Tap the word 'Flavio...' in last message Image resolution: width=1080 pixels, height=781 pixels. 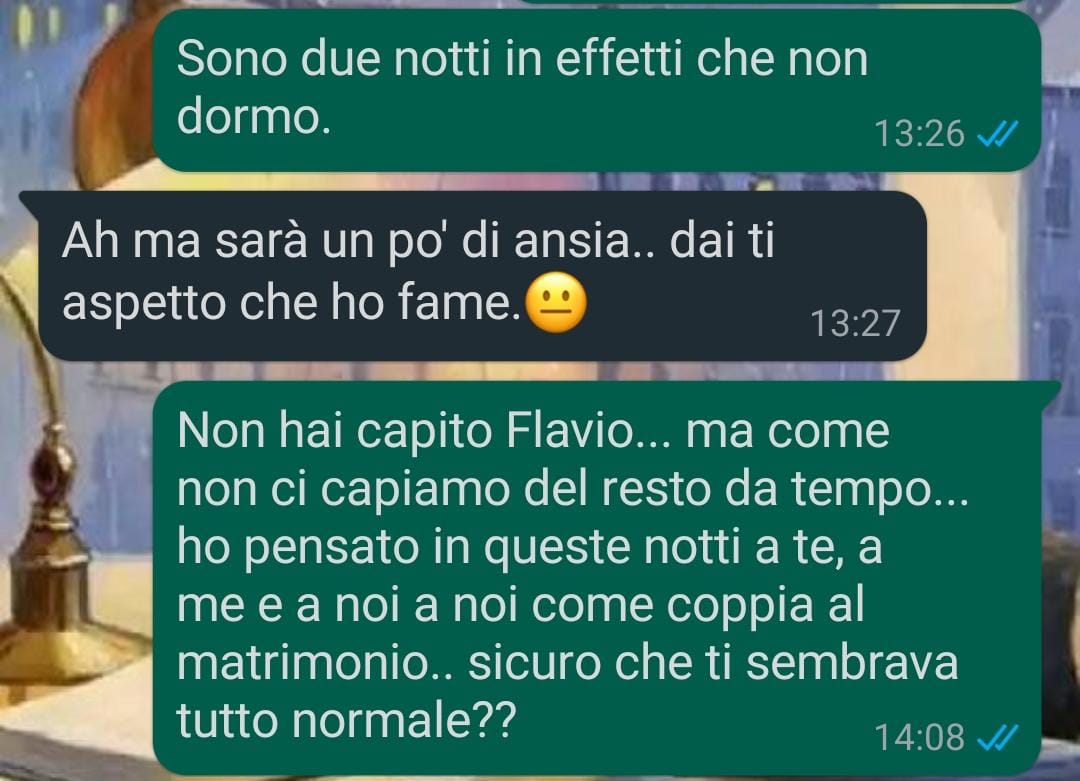(x=588, y=430)
